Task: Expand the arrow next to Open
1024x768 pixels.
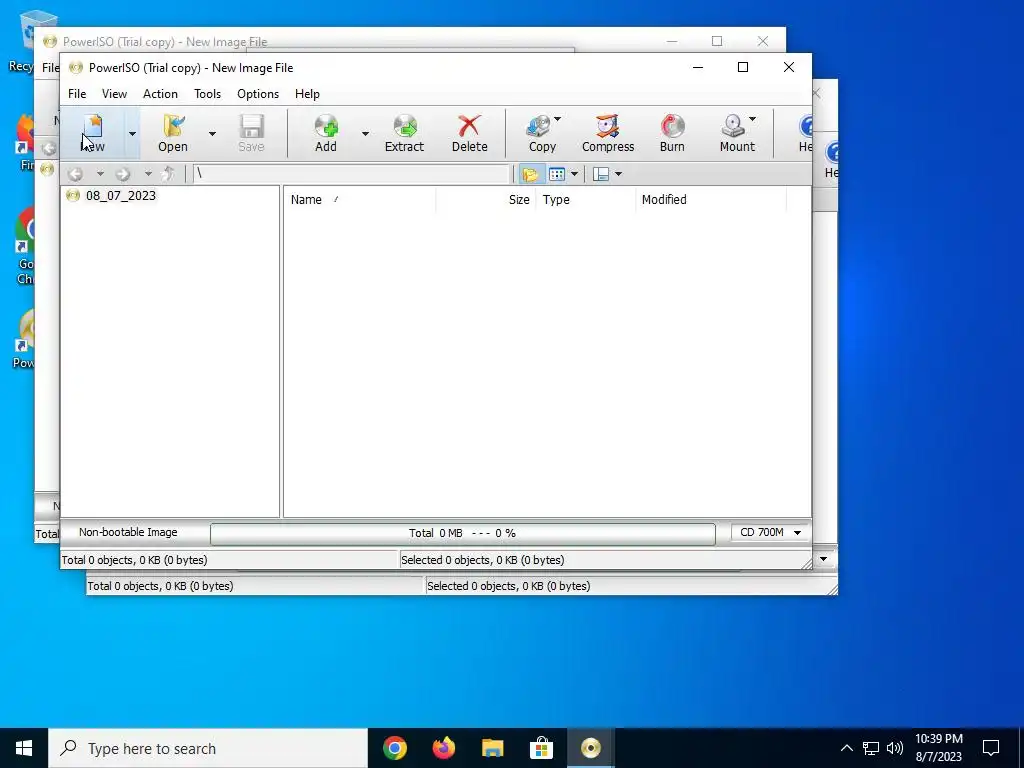Action: coord(212,133)
